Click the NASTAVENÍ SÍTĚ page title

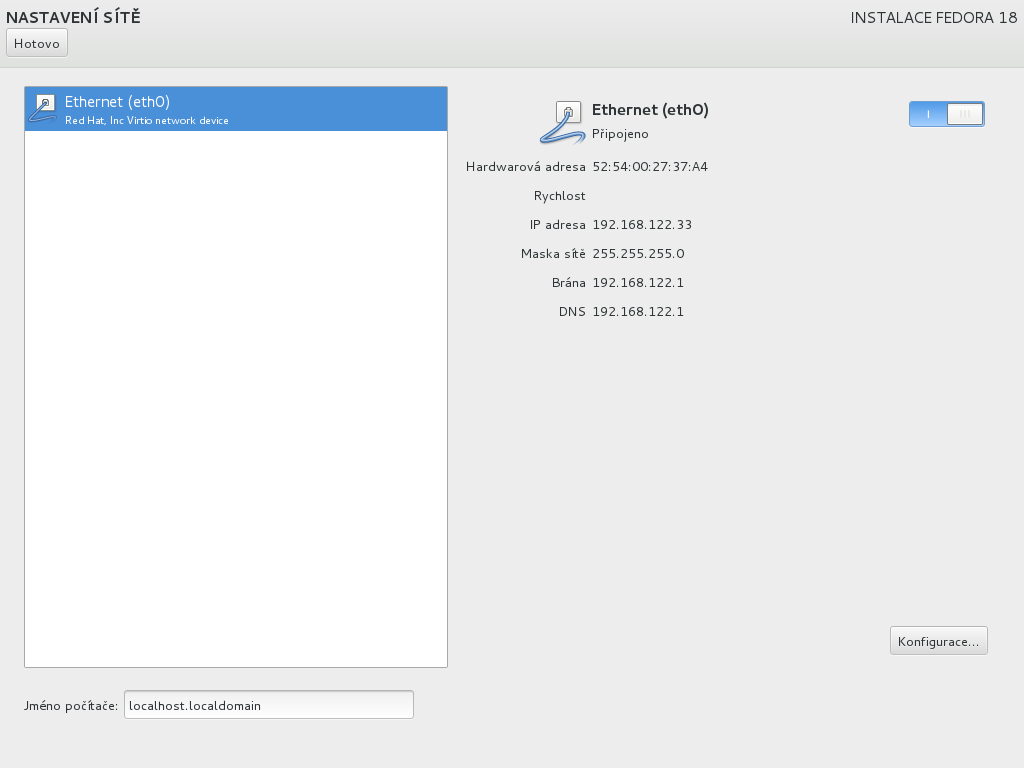click(x=73, y=17)
